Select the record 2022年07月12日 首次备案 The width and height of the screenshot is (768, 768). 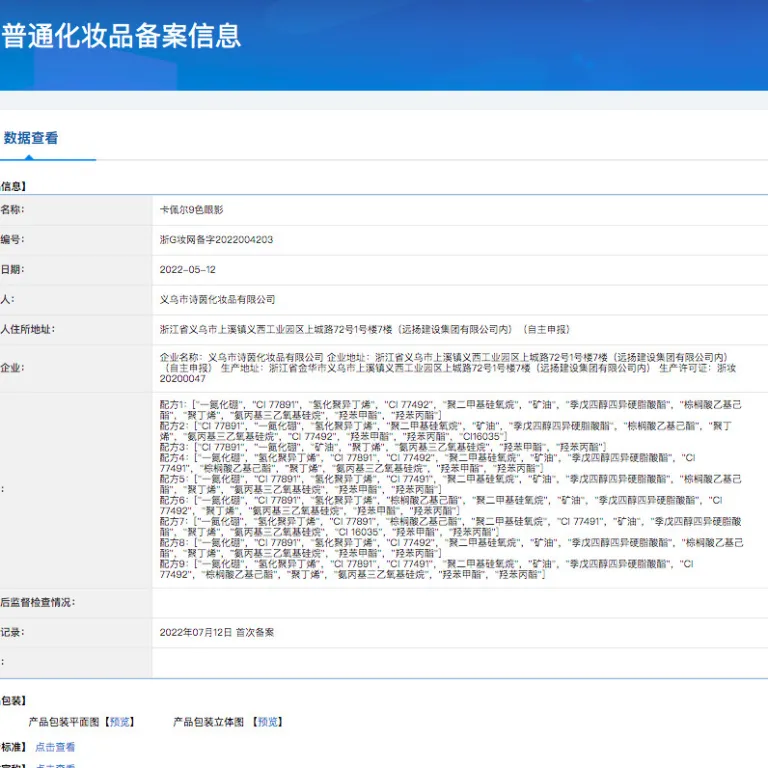coord(216,632)
